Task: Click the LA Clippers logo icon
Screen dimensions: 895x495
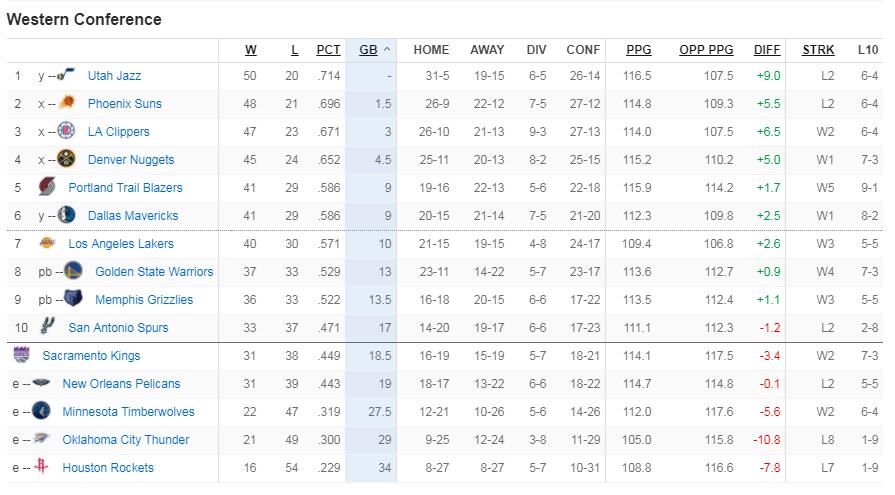Action: tap(66, 131)
